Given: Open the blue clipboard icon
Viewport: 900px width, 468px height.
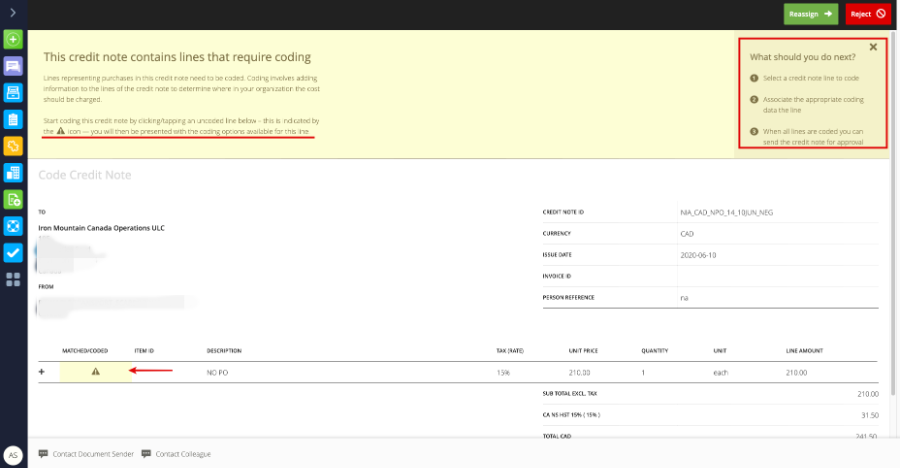Looking at the screenshot, I should [x=13, y=119].
